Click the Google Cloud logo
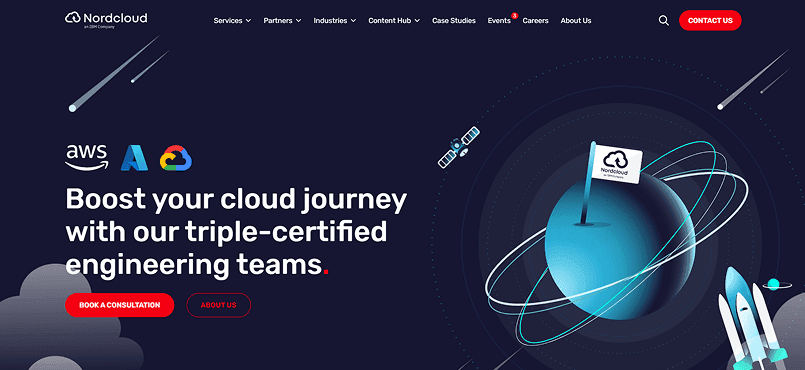805x370 pixels. point(176,158)
